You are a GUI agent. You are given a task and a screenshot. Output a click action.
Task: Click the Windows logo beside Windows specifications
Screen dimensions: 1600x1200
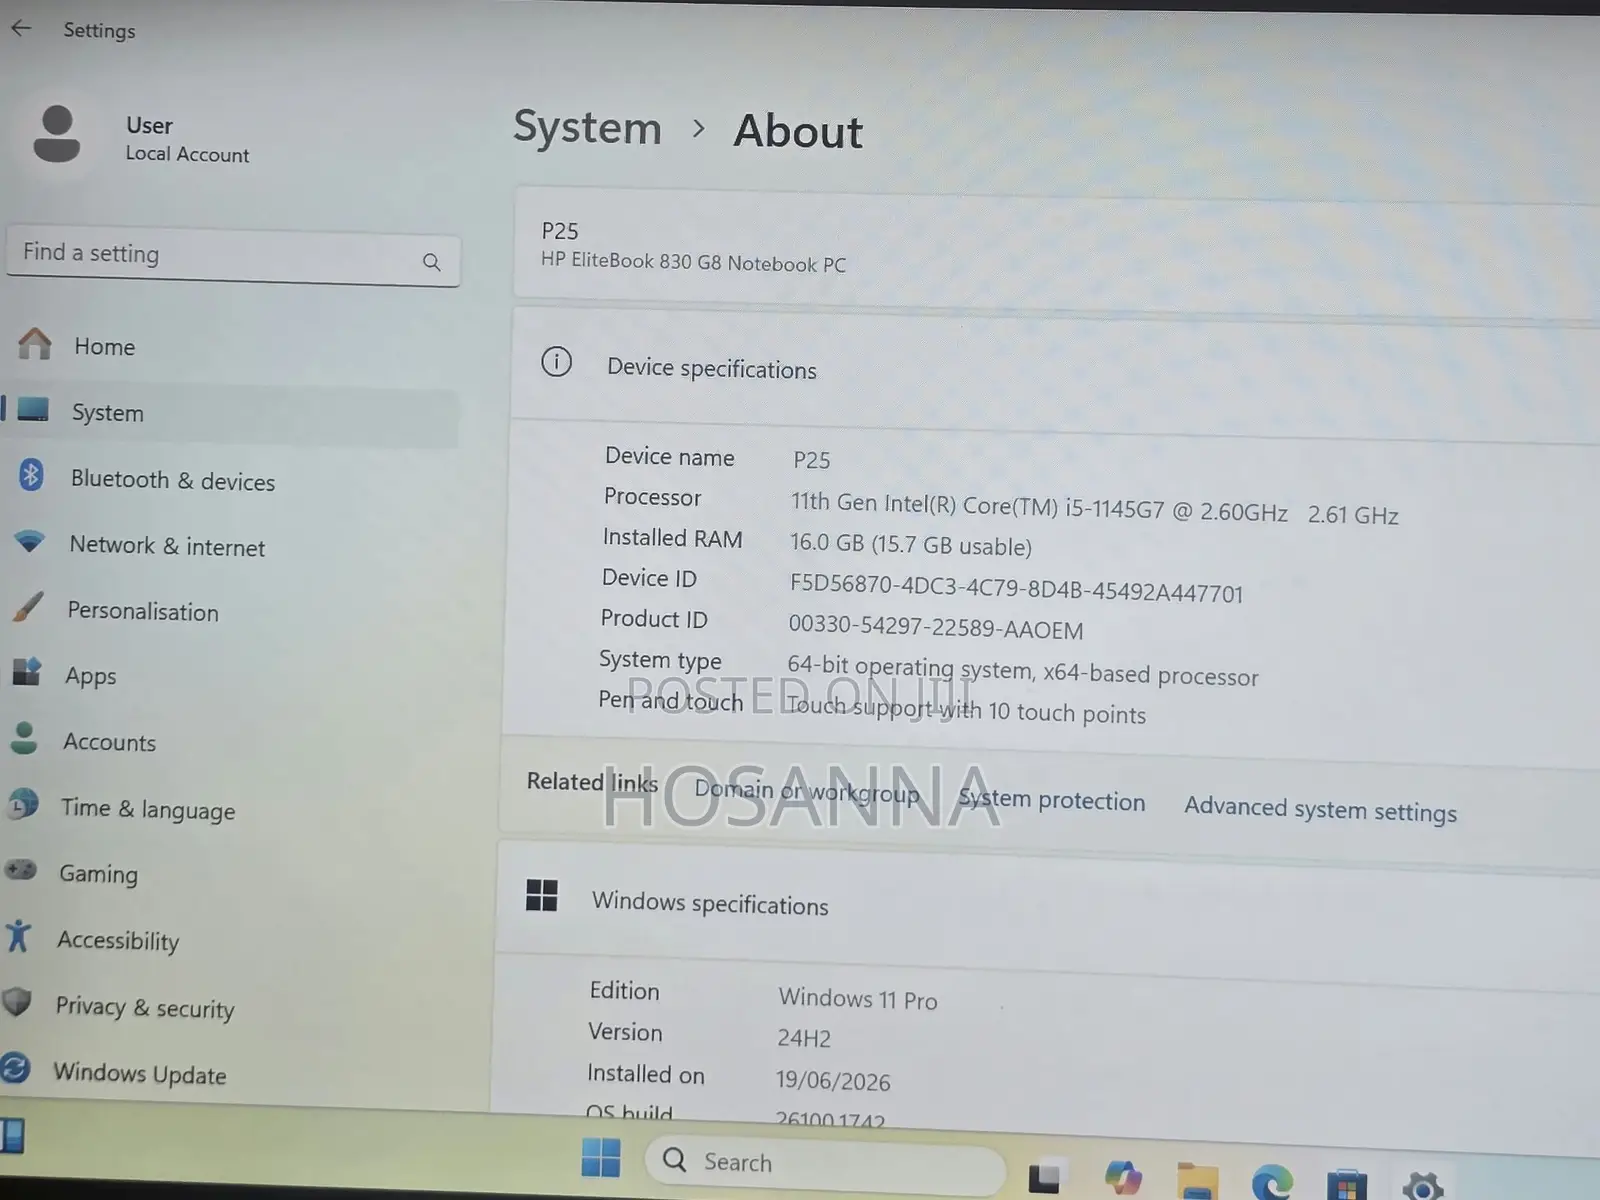click(x=541, y=895)
